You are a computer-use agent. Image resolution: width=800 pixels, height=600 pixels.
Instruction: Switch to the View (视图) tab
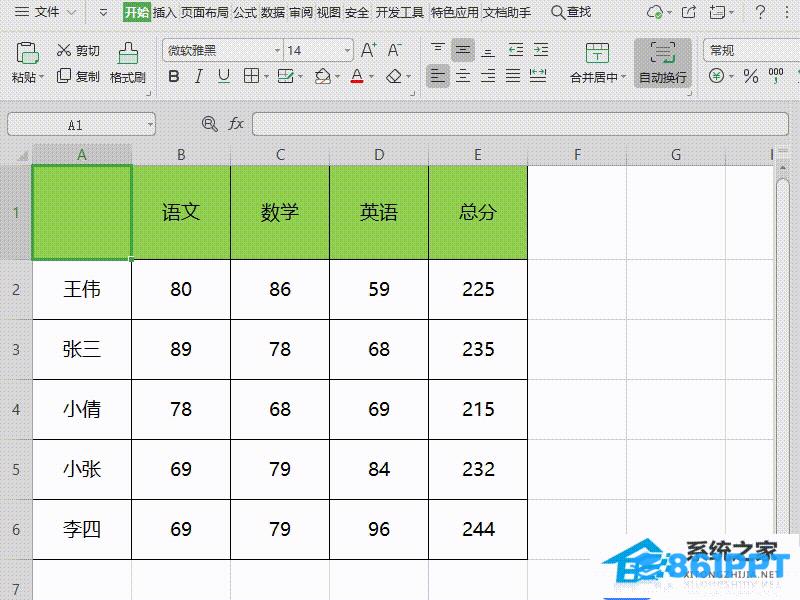[329, 12]
